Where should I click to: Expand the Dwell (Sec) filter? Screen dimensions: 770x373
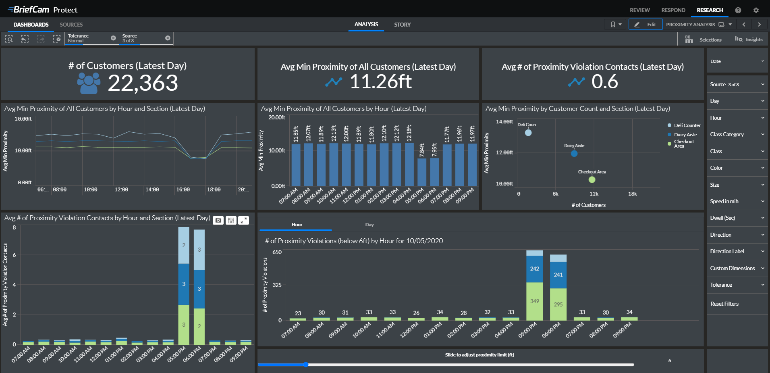pos(736,217)
